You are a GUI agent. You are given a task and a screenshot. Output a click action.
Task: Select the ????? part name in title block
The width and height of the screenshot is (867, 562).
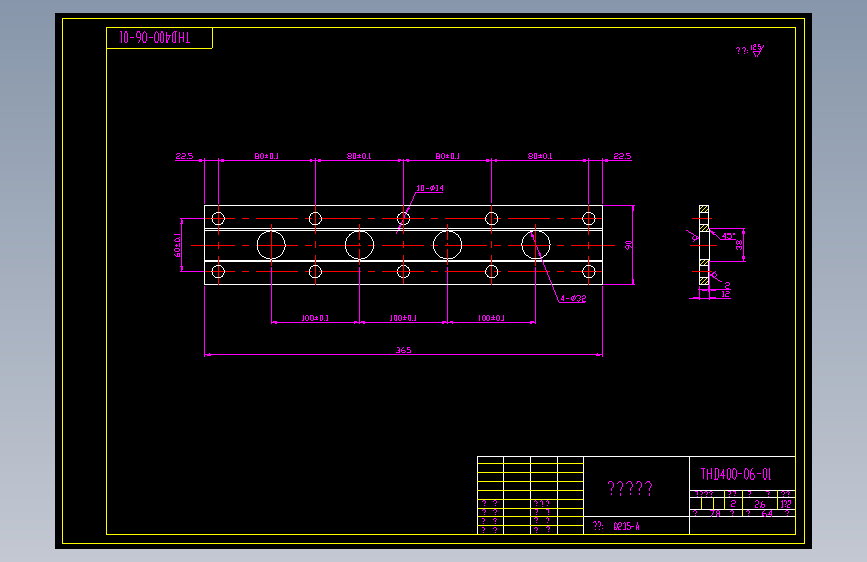tap(630, 488)
